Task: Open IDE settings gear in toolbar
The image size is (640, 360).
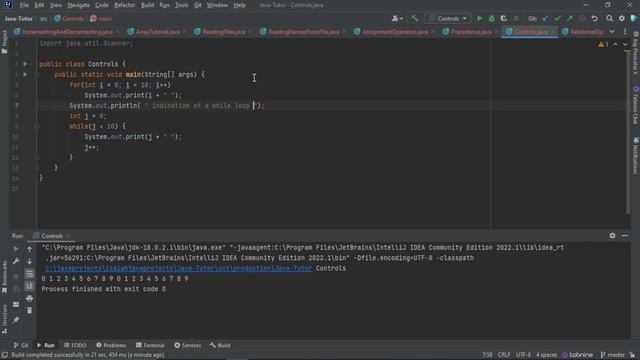Action: coord(622,18)
